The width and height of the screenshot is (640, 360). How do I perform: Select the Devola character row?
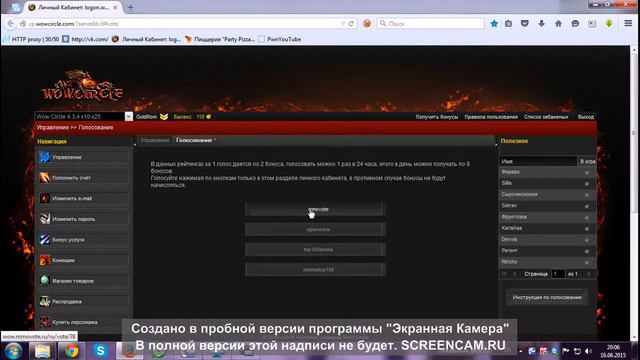(x=547, y=239)
